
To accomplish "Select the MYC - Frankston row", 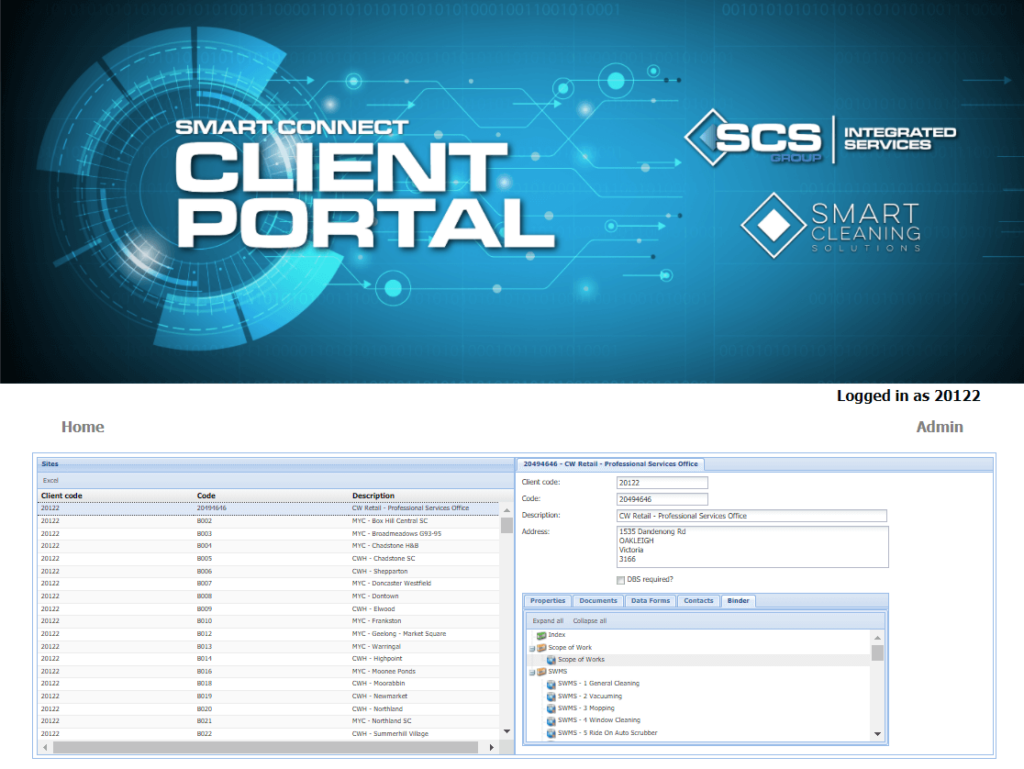I will [268, 621].
